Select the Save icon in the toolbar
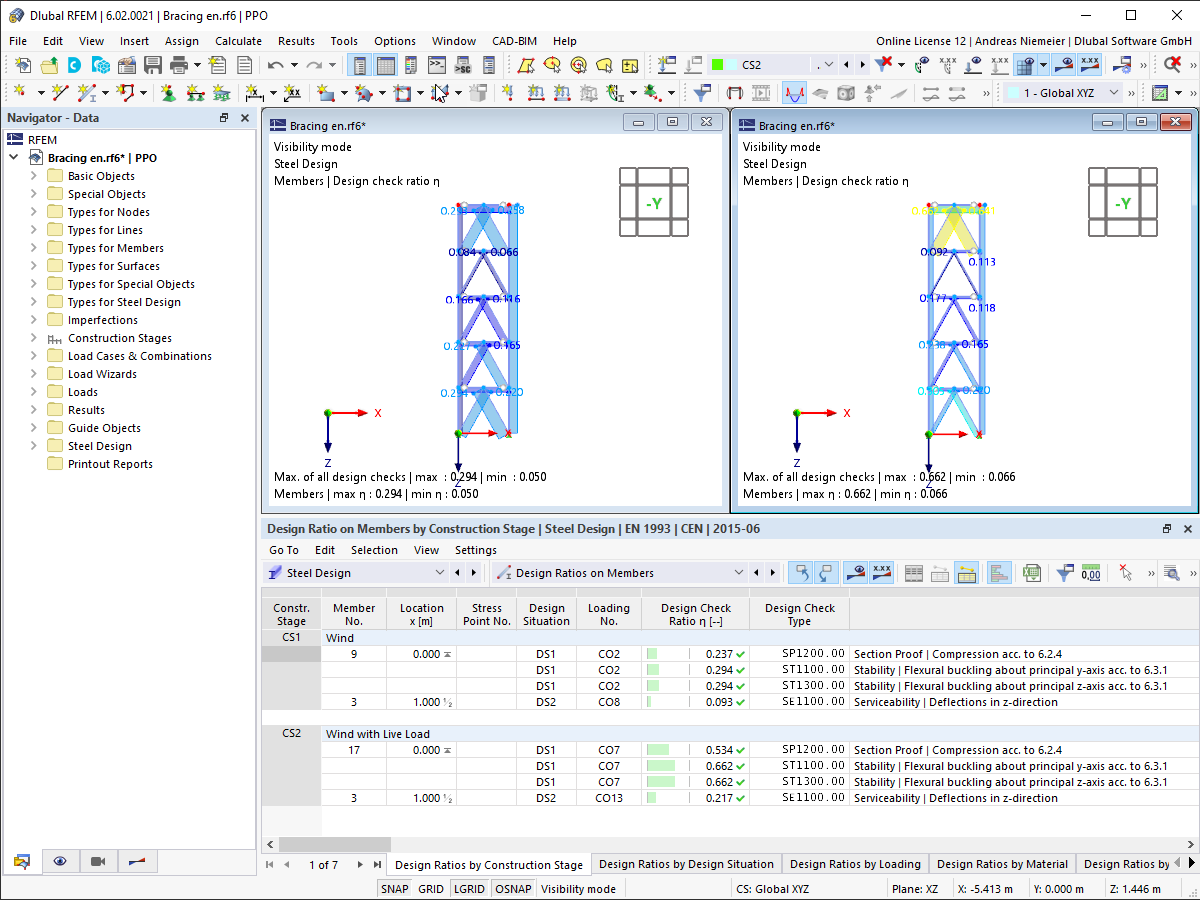 coord(151,64)
